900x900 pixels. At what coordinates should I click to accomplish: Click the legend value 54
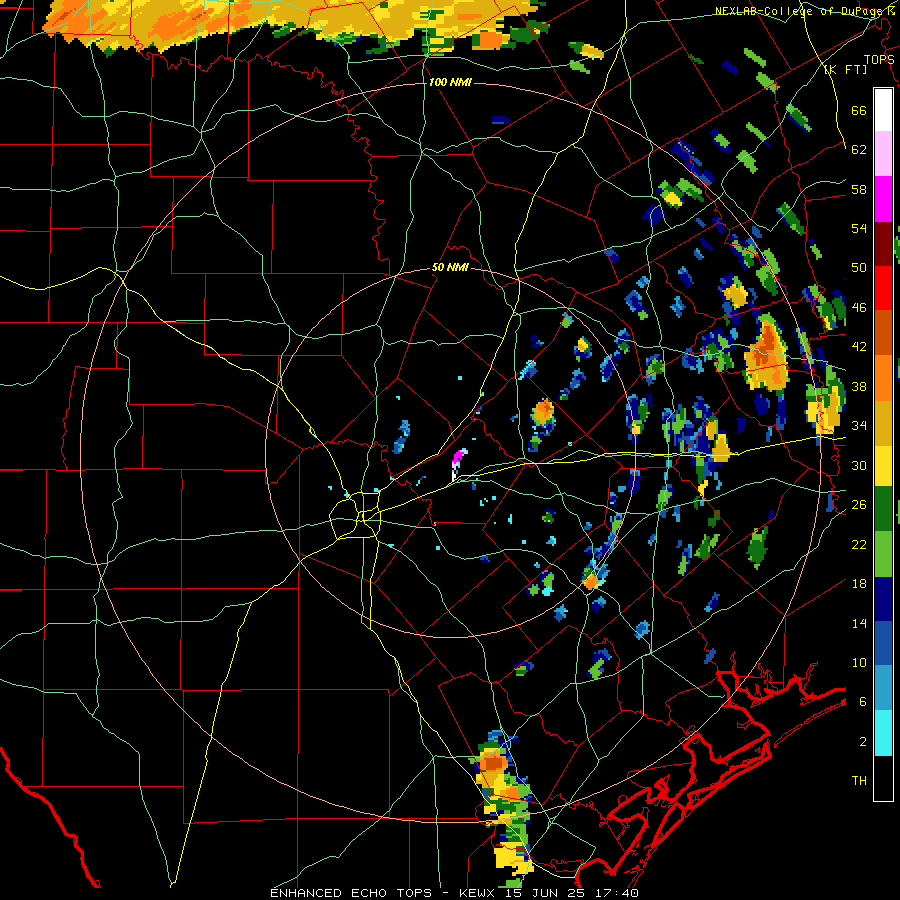tap(859, 228)
